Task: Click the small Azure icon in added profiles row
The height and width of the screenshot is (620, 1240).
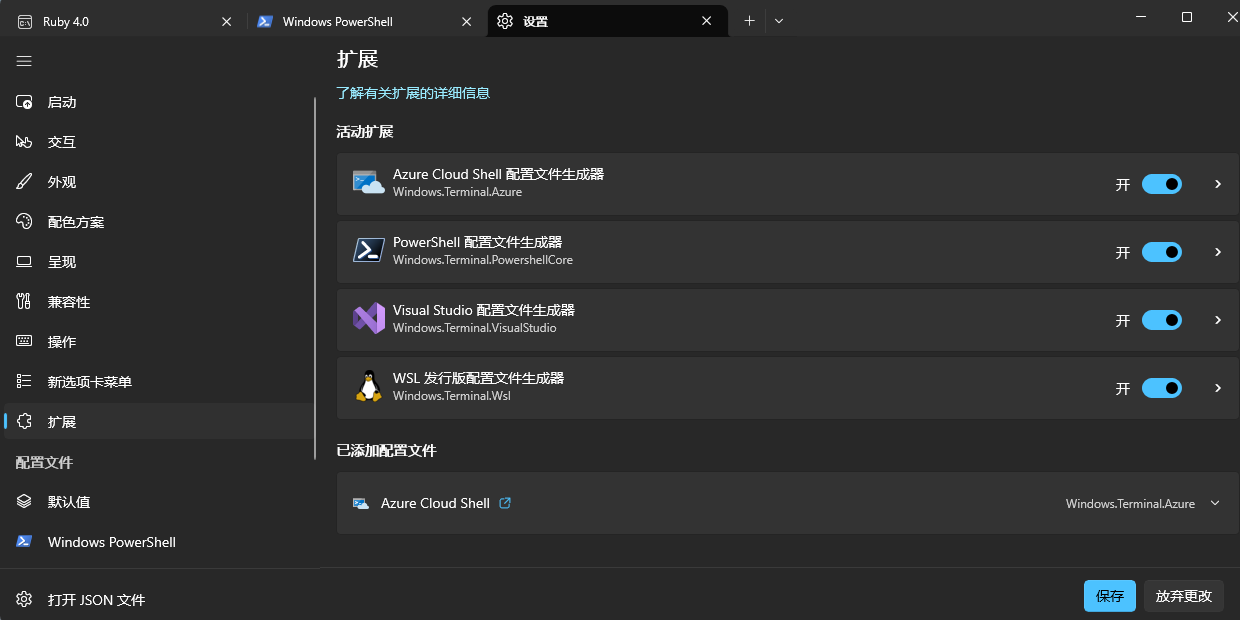Action: (x=361, y=503)
